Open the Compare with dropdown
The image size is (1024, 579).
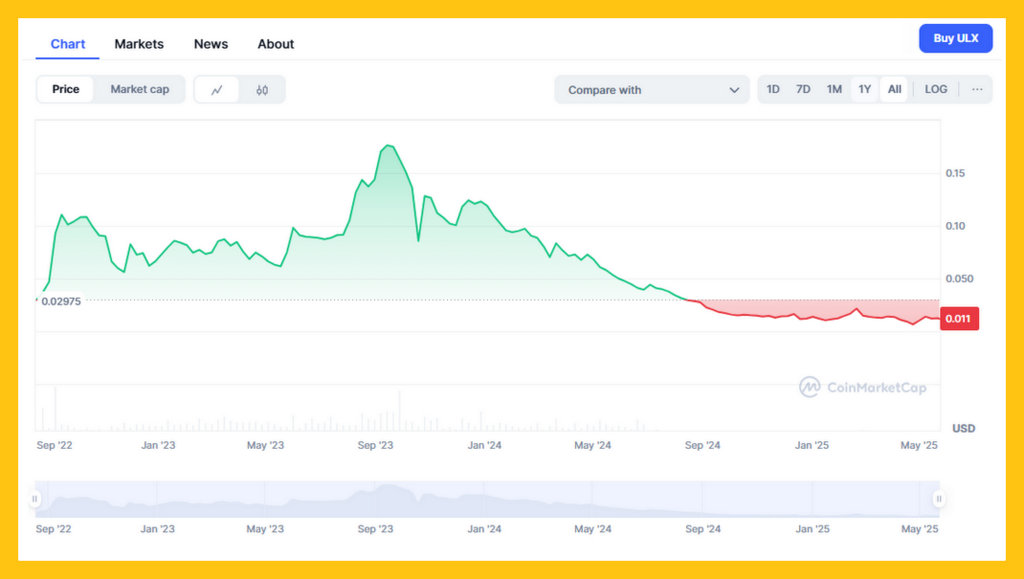point(652,90)
